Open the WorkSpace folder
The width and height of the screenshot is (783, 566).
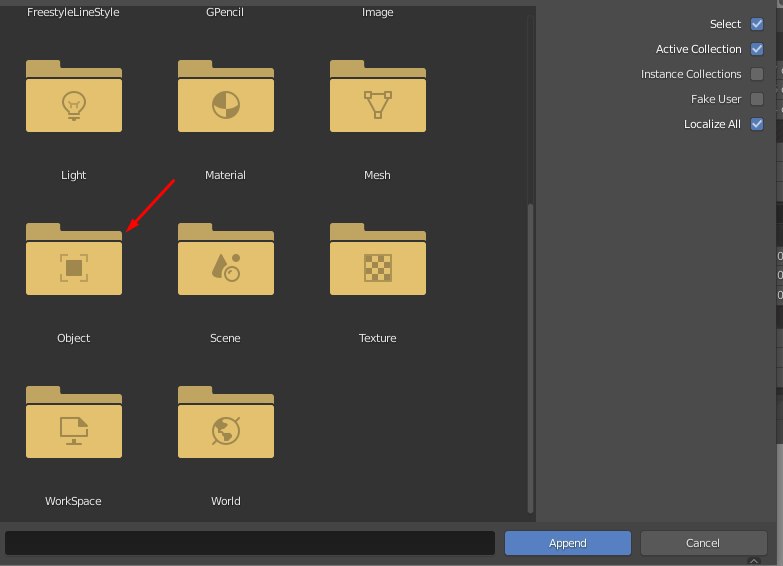tap(74, 422)
